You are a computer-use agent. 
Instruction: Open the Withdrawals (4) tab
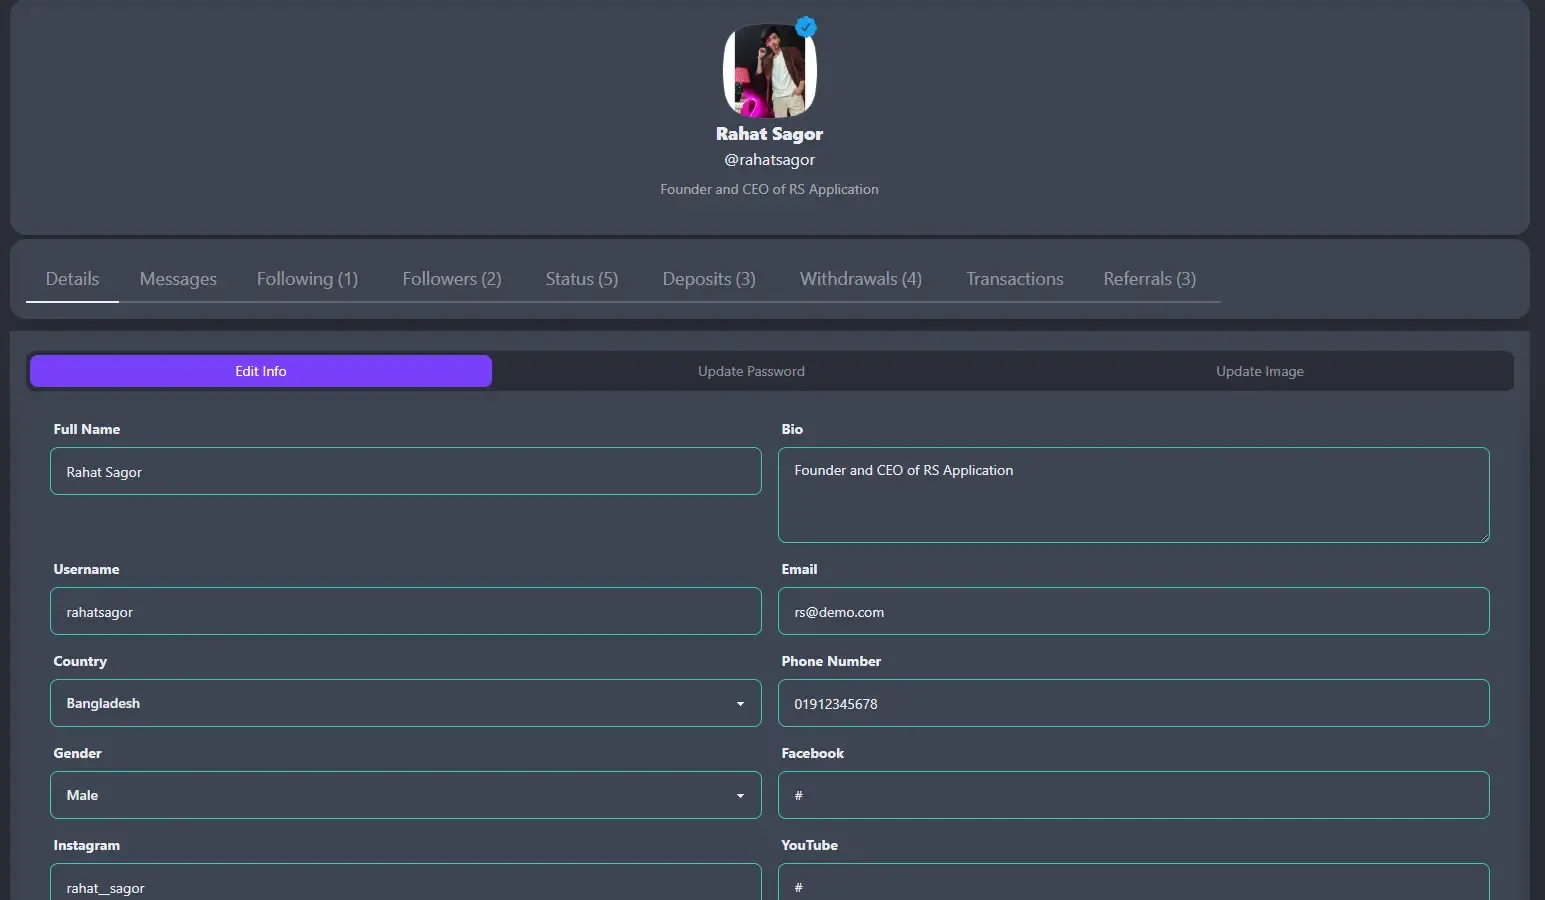pyautogui.click(x=860, y=279)
